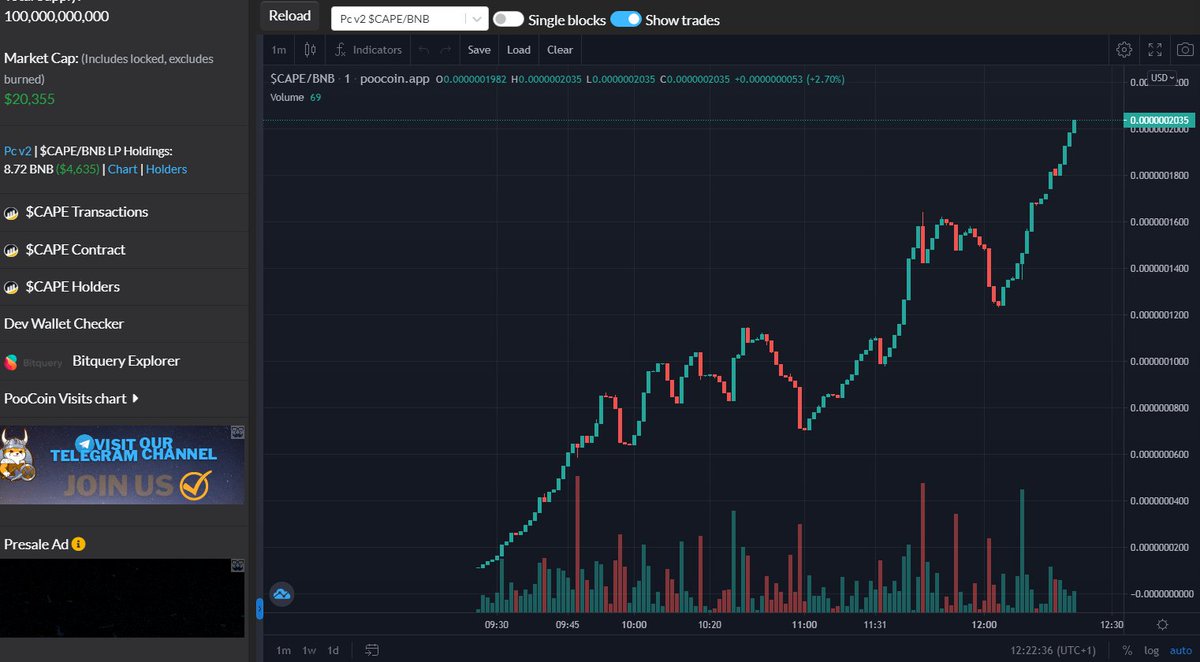Open the Indicators fx menu

[x=368, y=49]
